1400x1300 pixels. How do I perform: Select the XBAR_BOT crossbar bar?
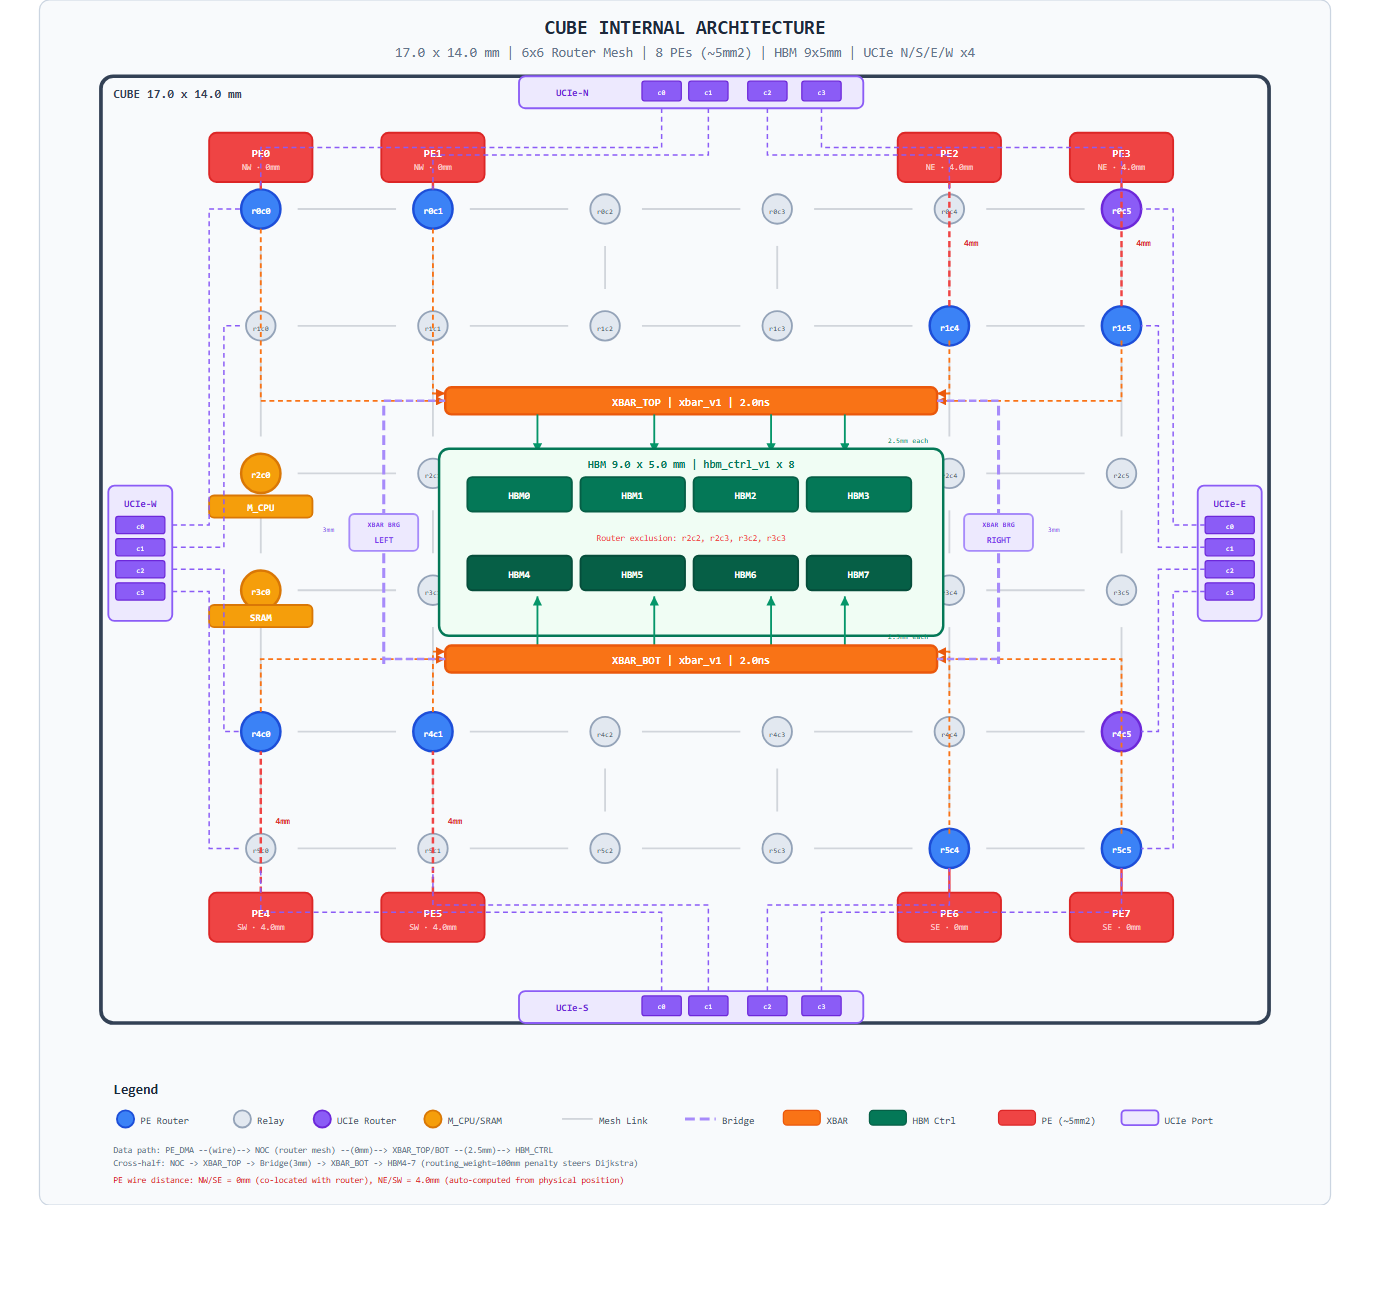691,659
